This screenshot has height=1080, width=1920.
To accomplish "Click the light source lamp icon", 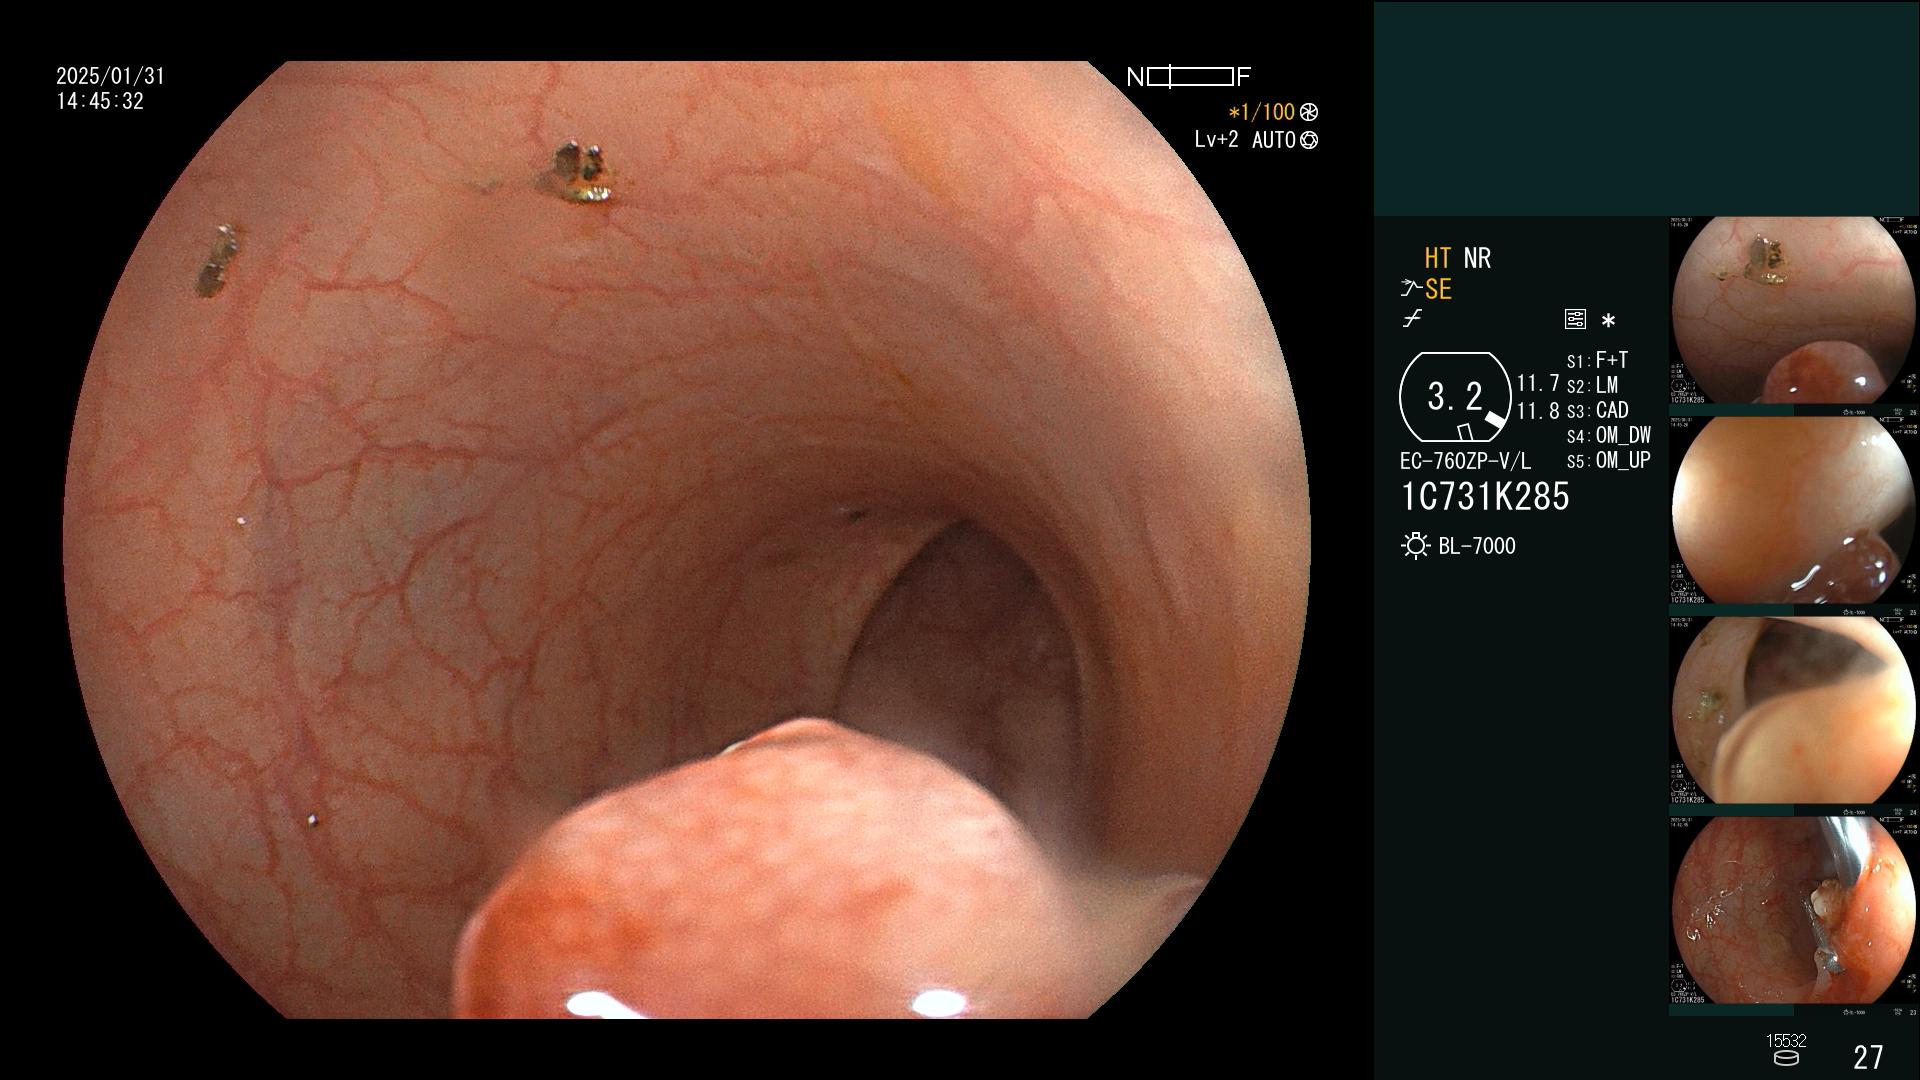I will pos(1416,546).
